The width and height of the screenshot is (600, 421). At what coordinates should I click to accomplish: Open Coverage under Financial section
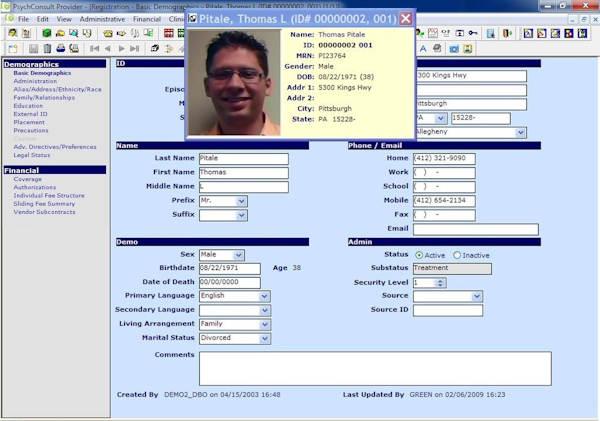pos(28,179)
